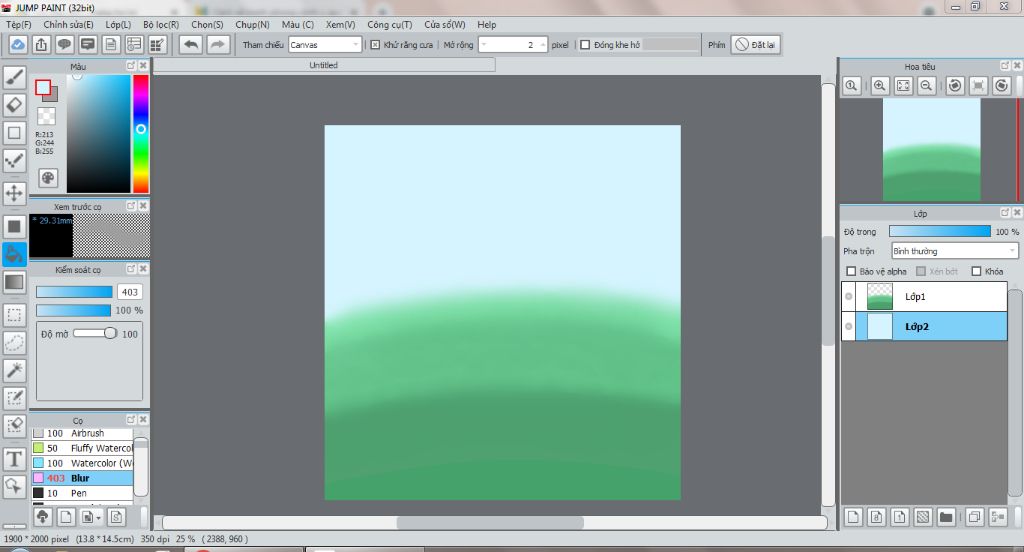The height and width of the screenshot is (552, 1024).
Task: Select the Move tool
Action: click(x=14, y=193)
